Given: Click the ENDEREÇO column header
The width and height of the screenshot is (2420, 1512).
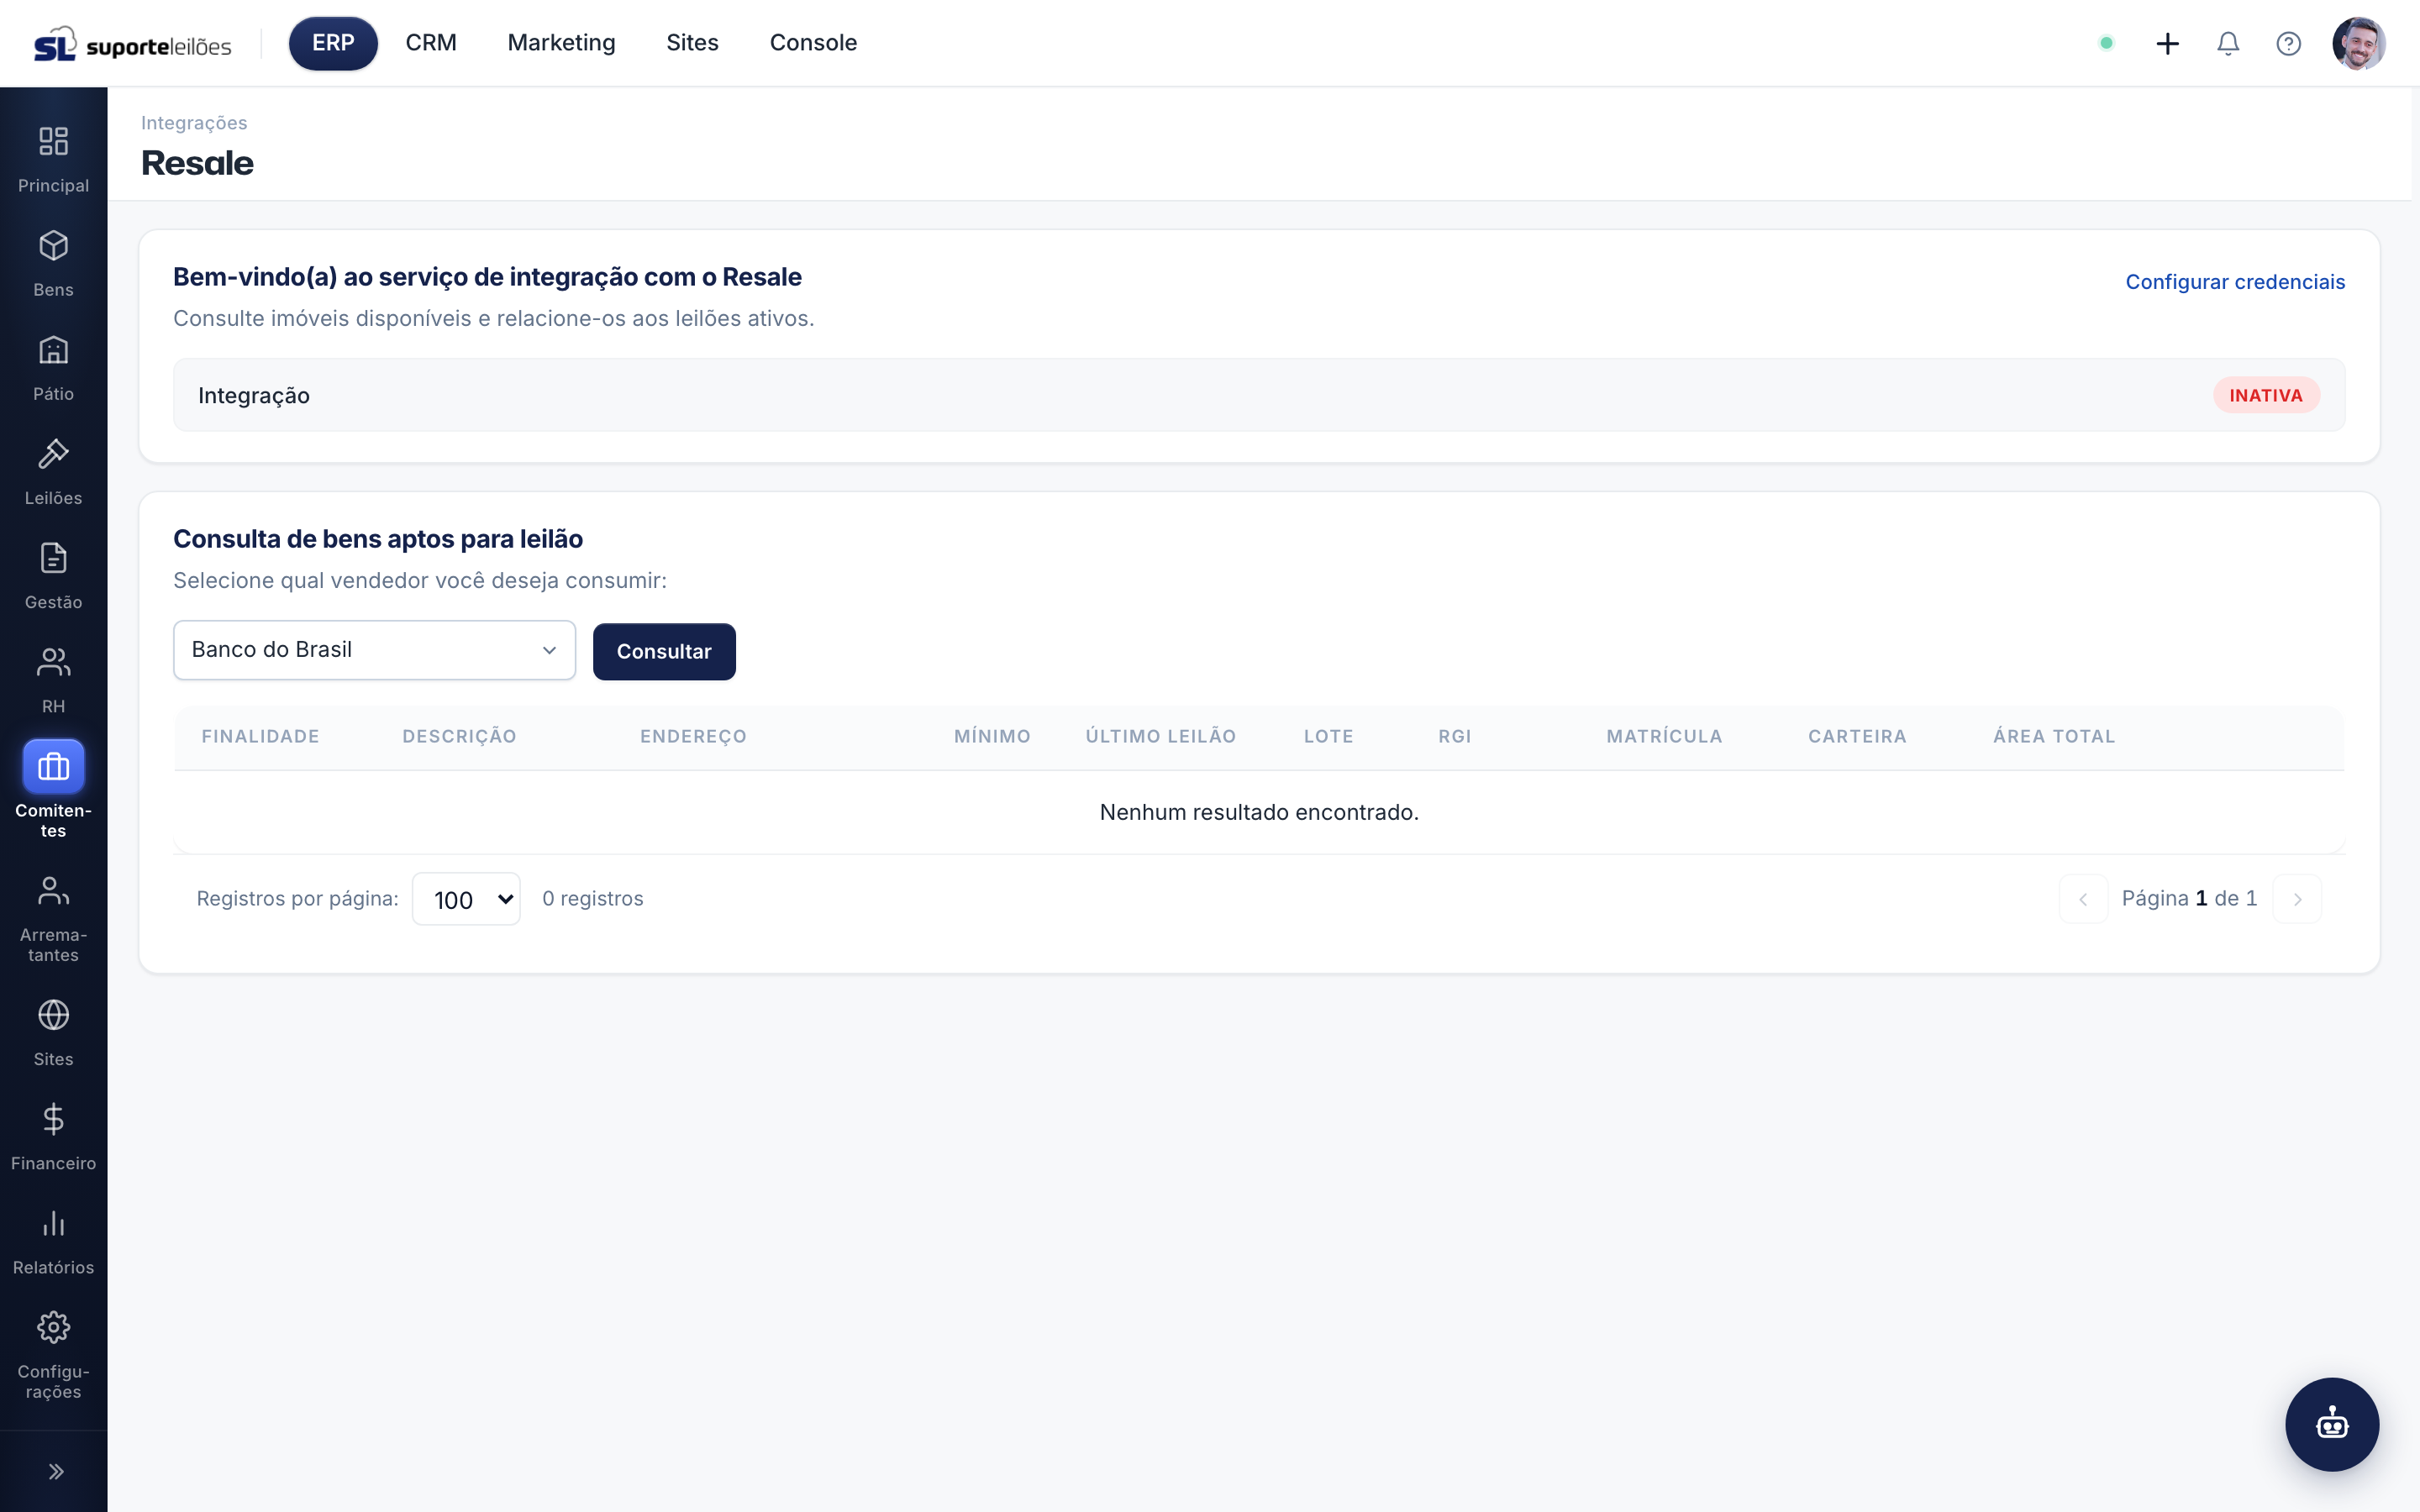Looking at the screenshot, I should 693,736.
